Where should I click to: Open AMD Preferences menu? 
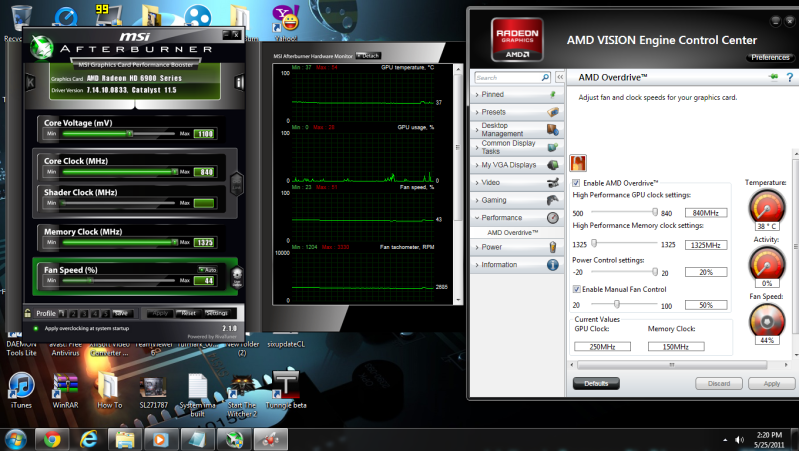click(x=770, y=58)
